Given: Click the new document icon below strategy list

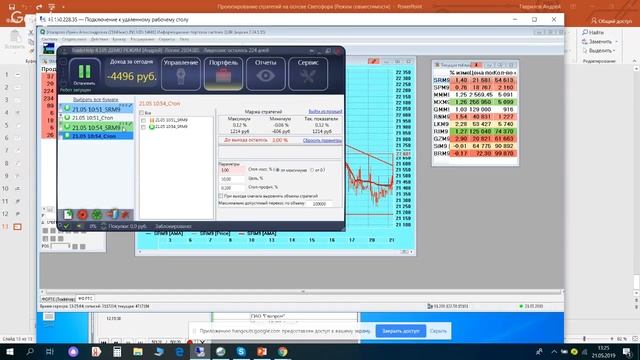Looking at the screenshot, I should pos(68,214).
